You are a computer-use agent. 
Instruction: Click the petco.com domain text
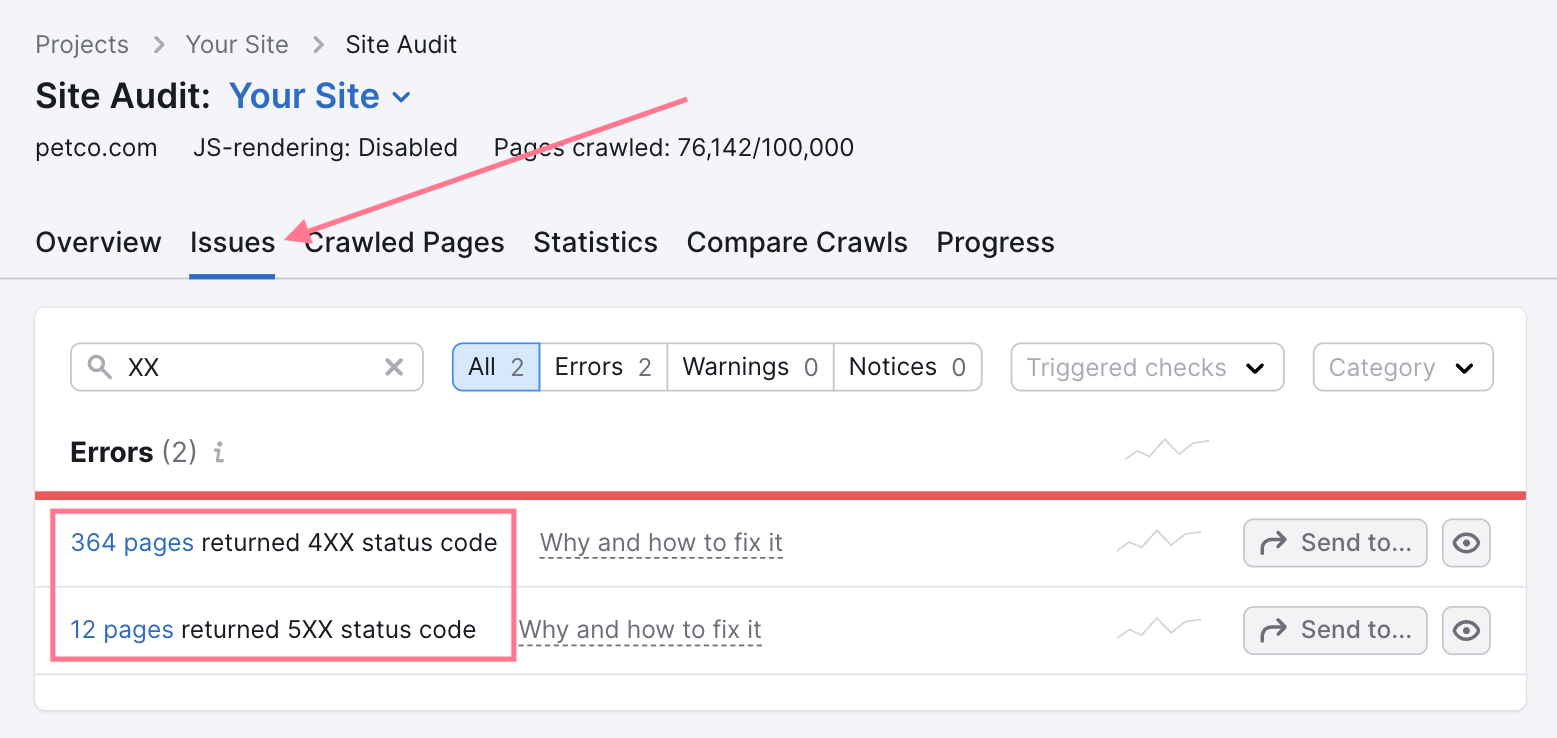(96, 148)
